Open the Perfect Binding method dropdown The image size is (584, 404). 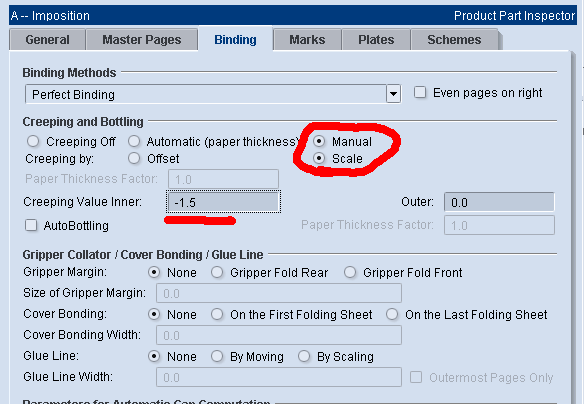tap(213, 94)
